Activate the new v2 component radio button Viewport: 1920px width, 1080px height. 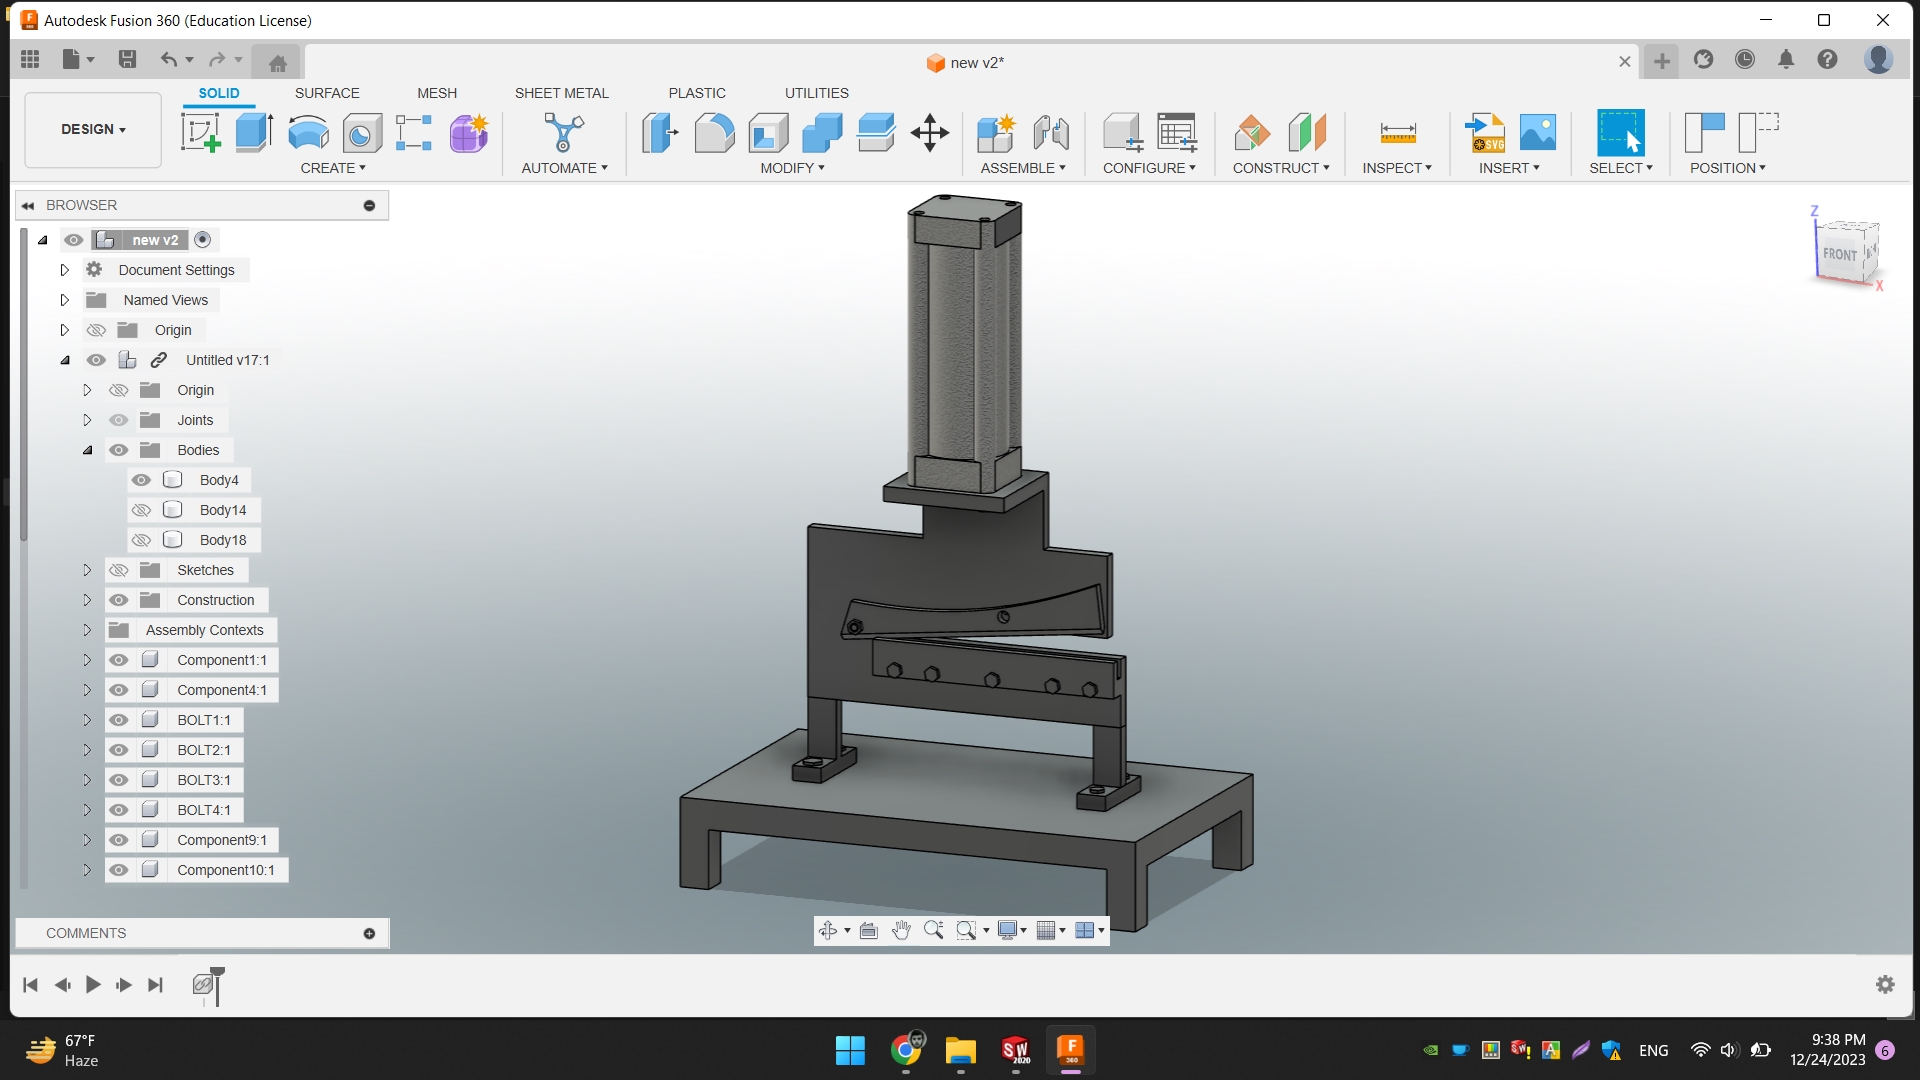pyautogui.click(x=203, y=240)
